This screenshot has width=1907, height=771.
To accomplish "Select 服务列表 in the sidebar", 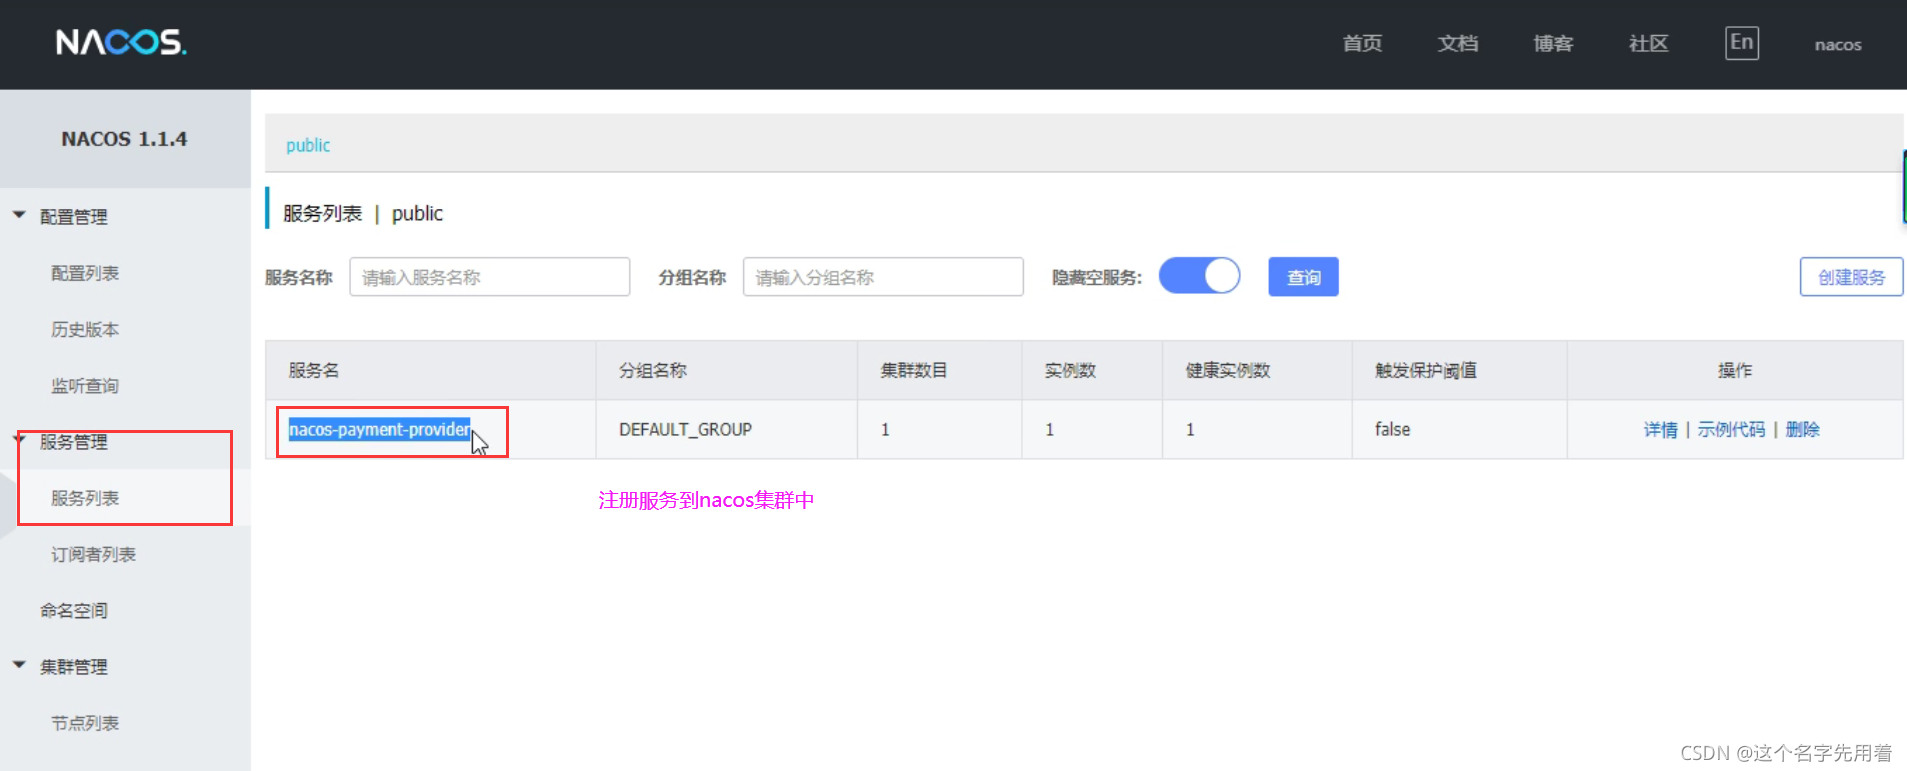I will point(85,498).
